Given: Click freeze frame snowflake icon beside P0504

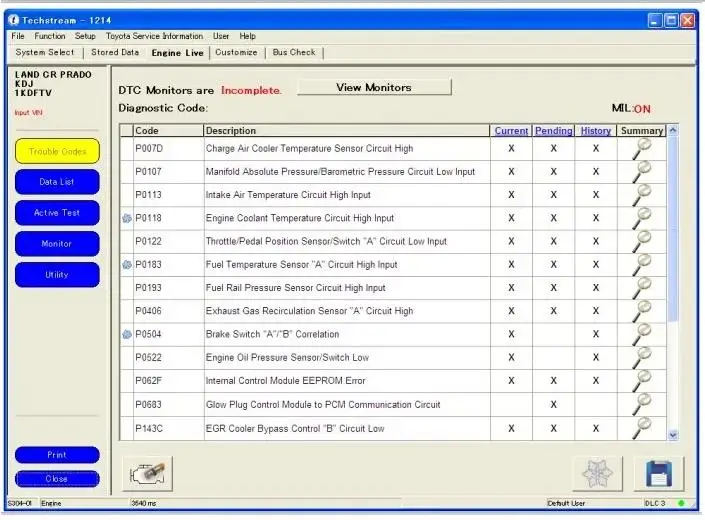Looking at the screenshot, I should 127,334.
